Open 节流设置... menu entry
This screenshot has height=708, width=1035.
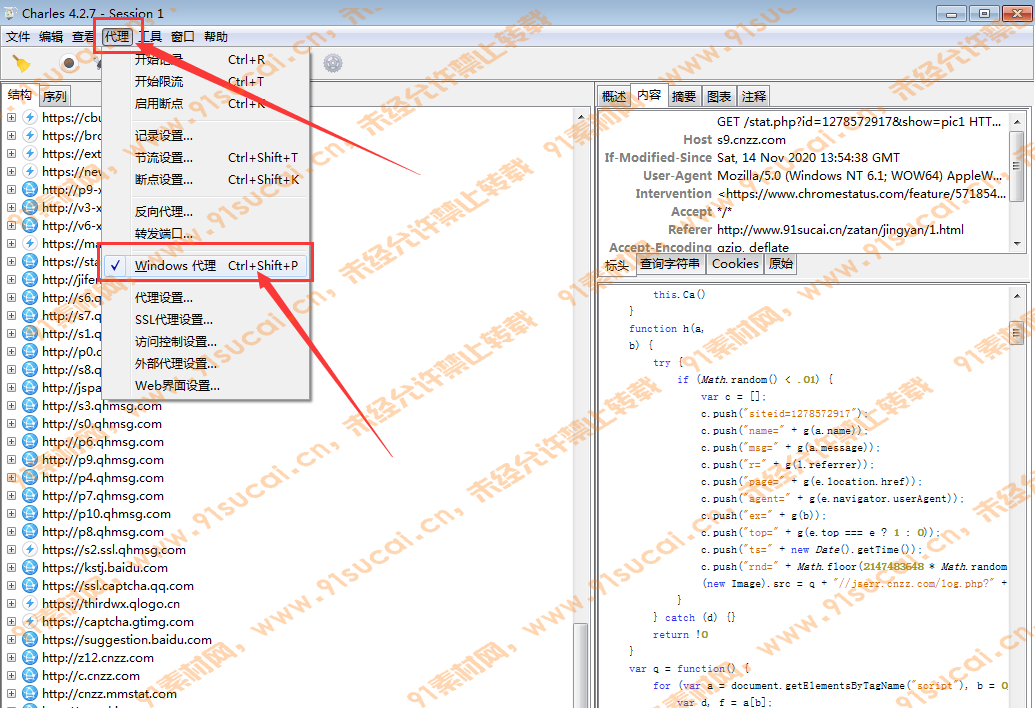click(x=205, y=158)
